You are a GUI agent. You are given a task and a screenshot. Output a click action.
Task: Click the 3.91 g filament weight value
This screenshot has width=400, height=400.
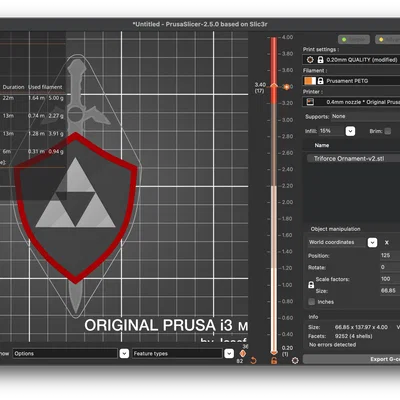tap(56, 133)
